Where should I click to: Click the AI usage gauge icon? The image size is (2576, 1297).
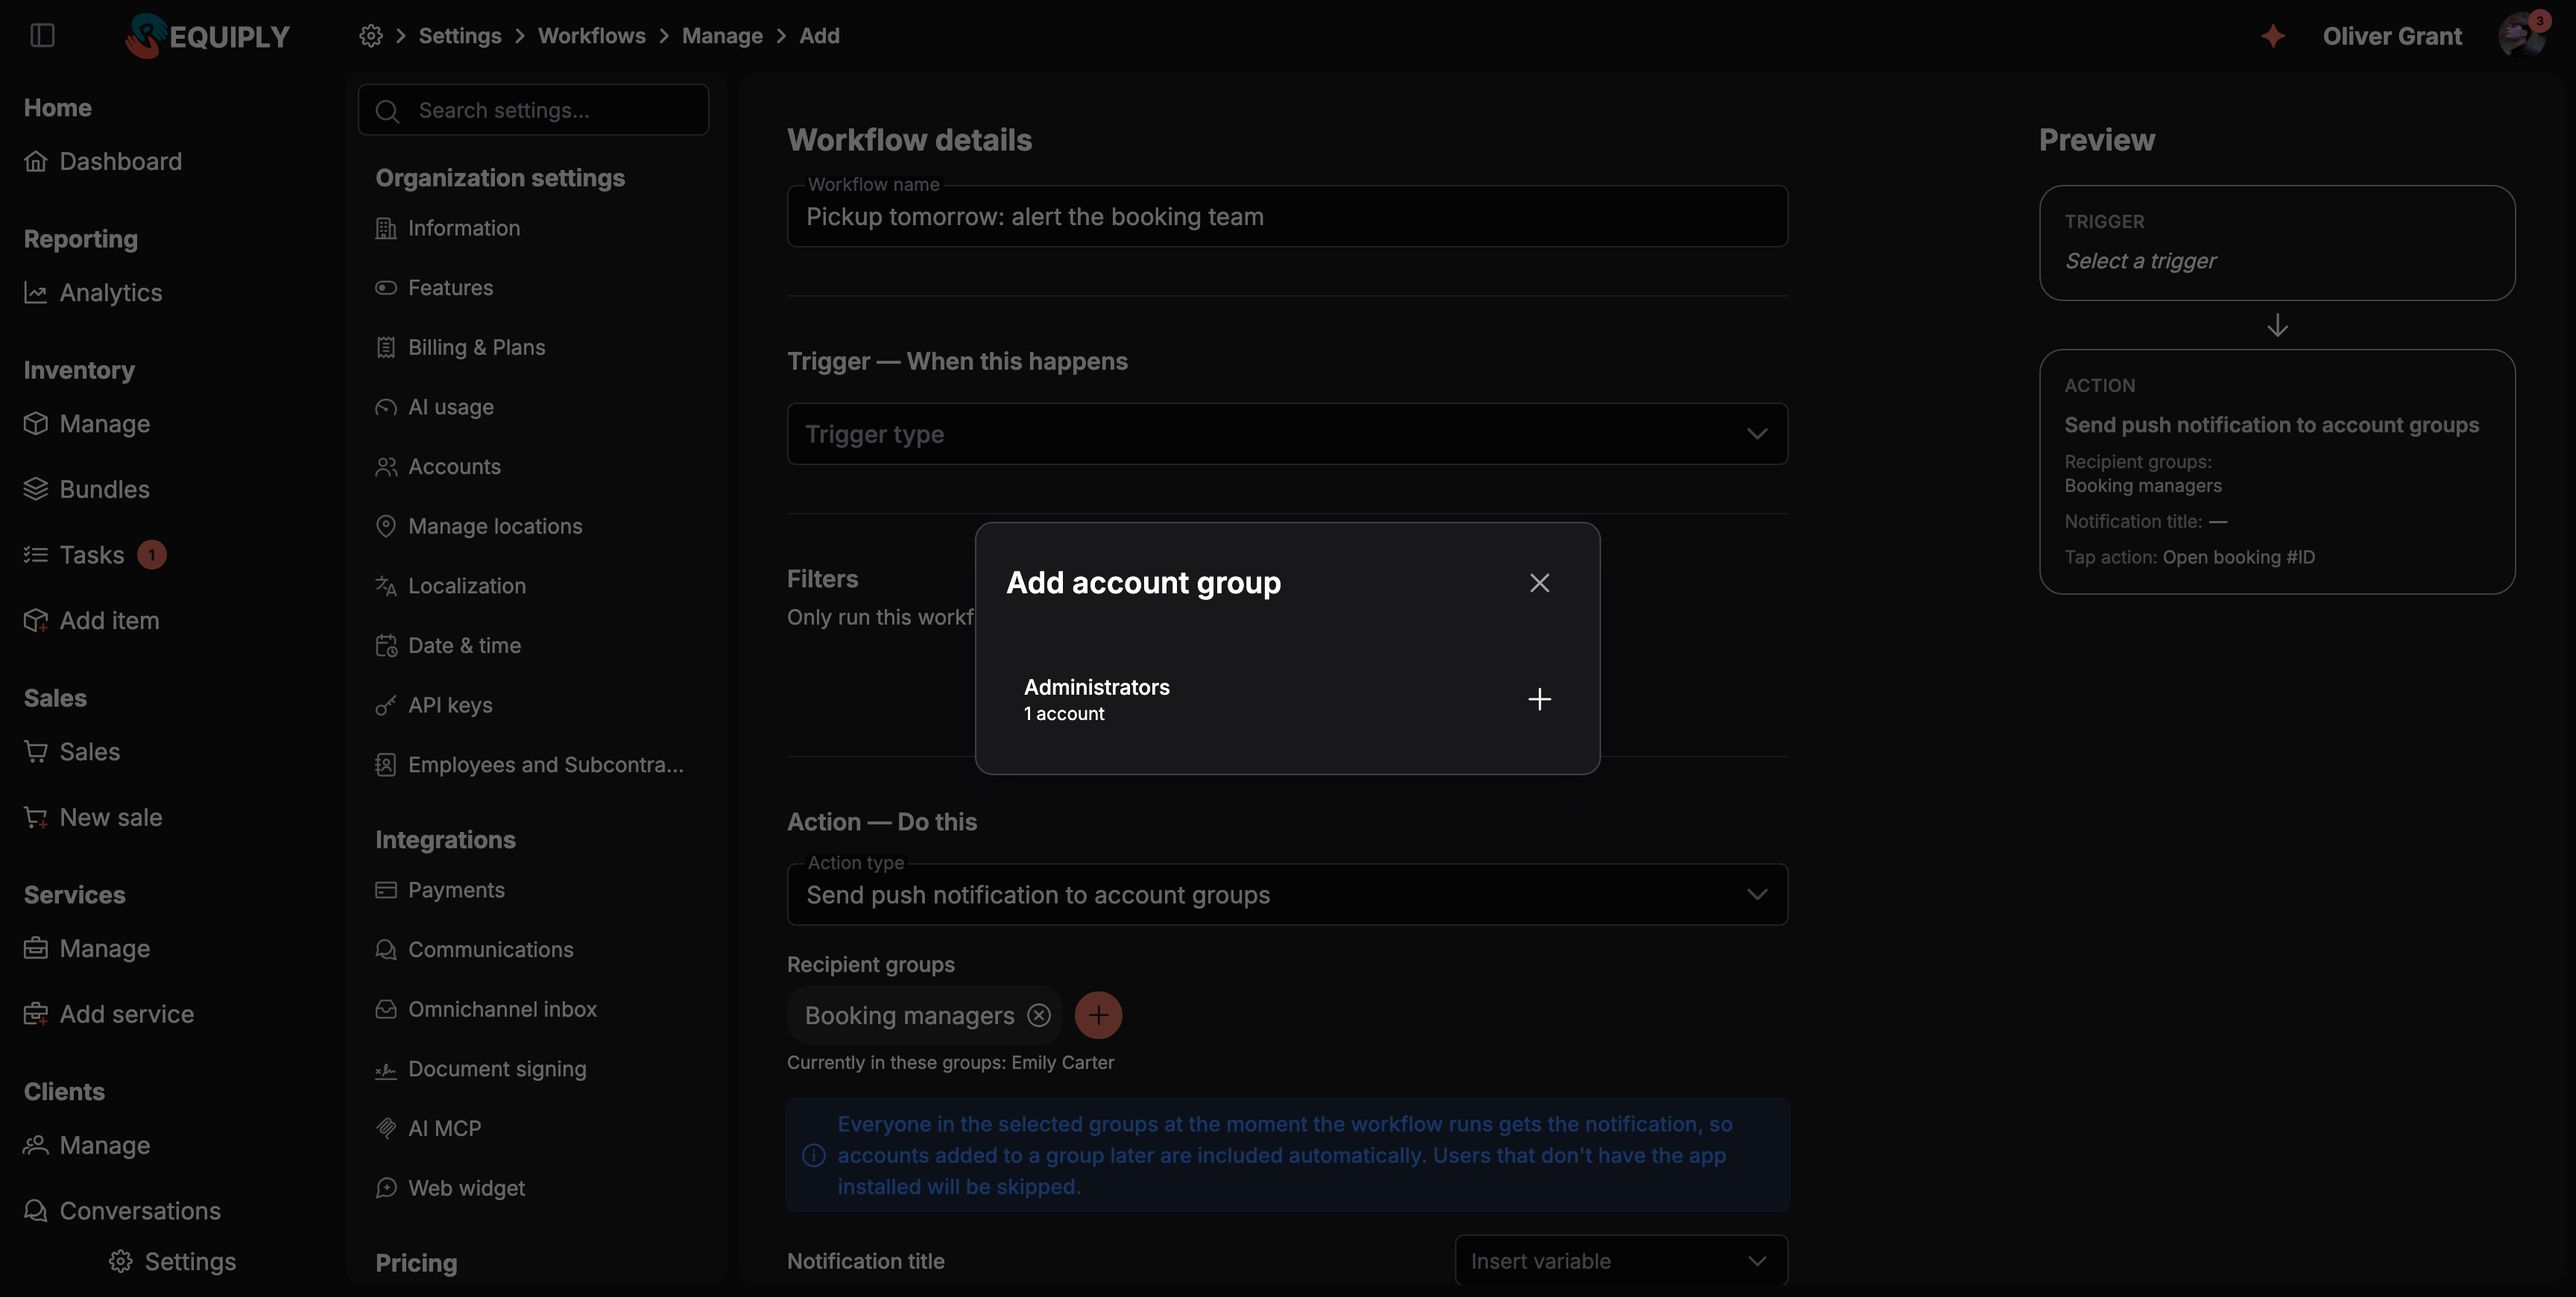pos(386,407)
